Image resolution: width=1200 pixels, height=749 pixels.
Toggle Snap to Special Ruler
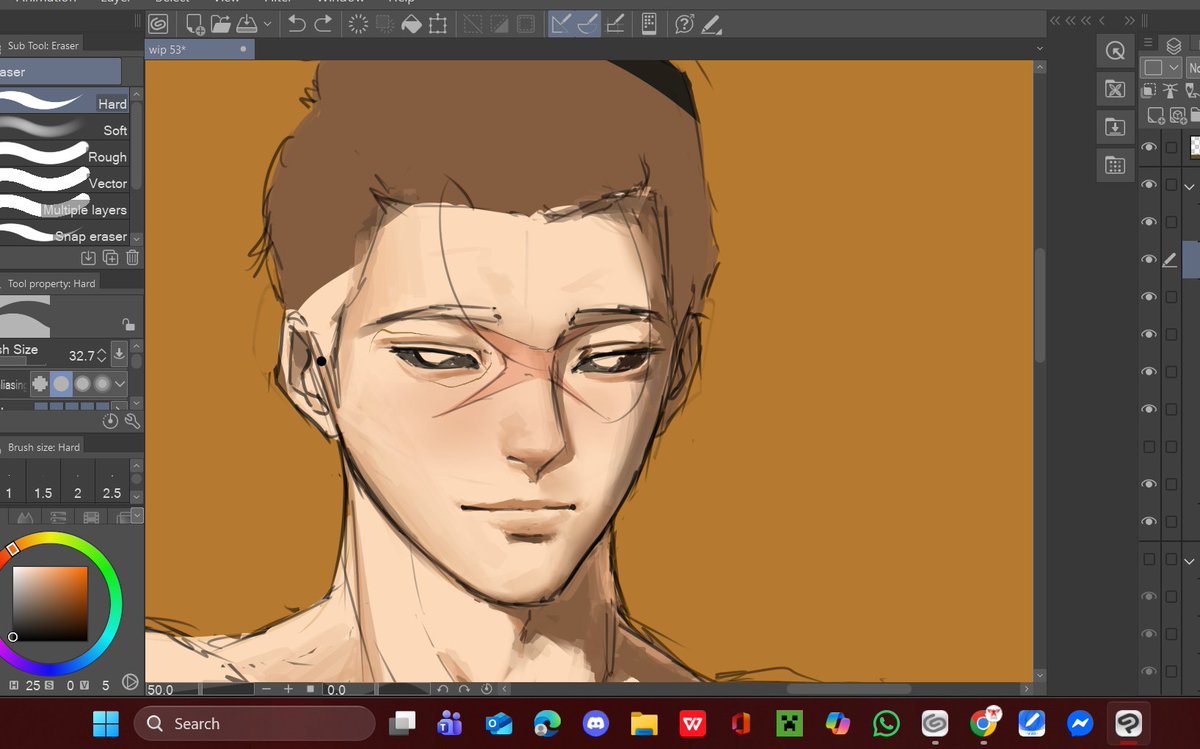tap(588, 24)
